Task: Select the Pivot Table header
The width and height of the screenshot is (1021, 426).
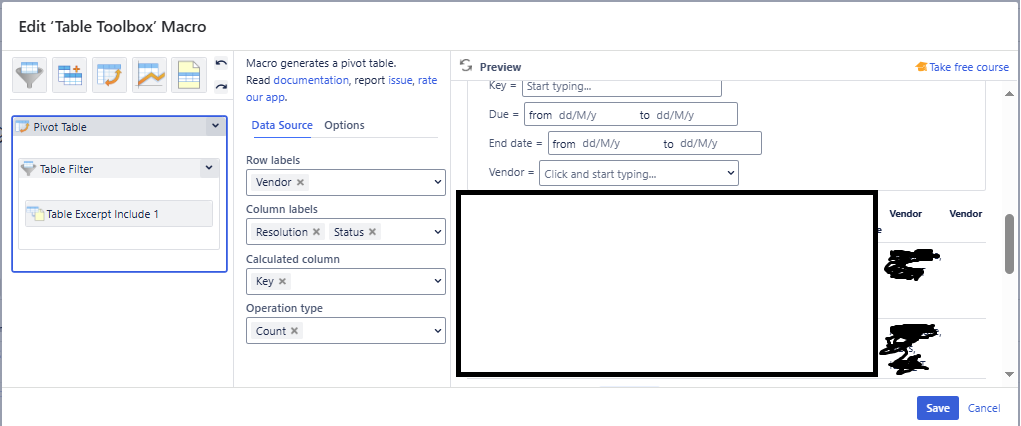Action: coord(119,126)
